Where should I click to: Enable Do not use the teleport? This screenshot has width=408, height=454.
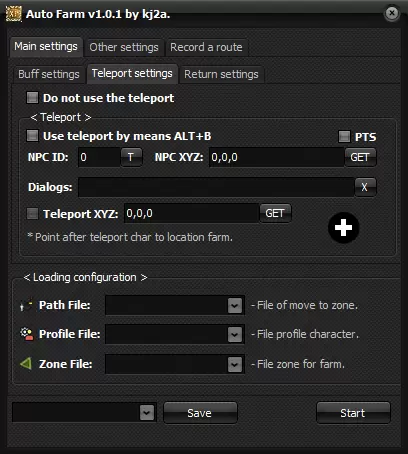pyautogui.click(x=32, y=98)
